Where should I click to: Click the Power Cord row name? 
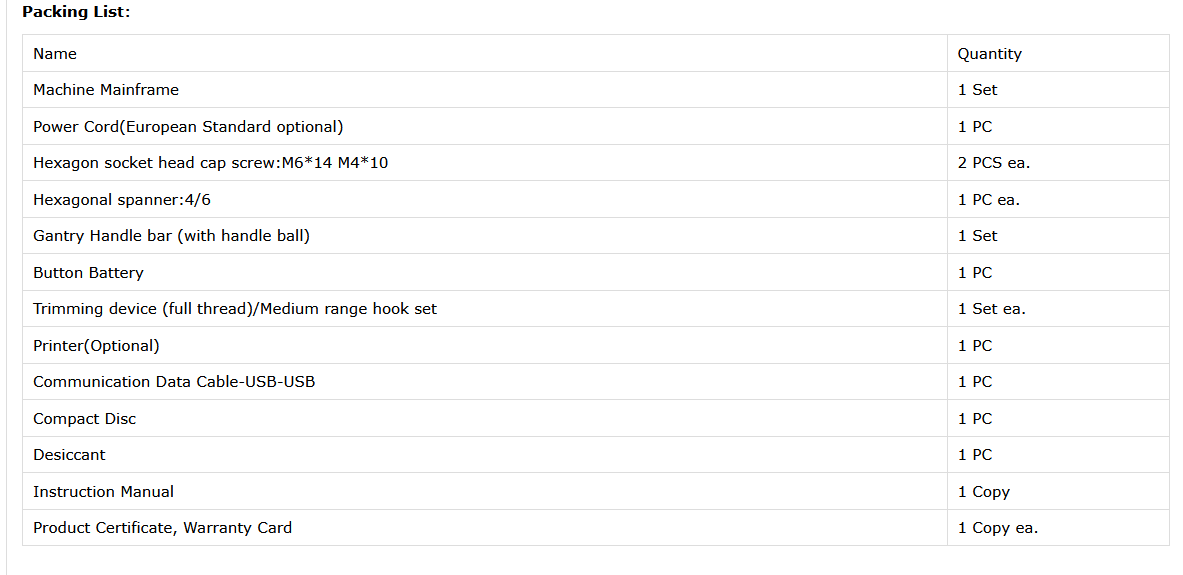[188, 127]
